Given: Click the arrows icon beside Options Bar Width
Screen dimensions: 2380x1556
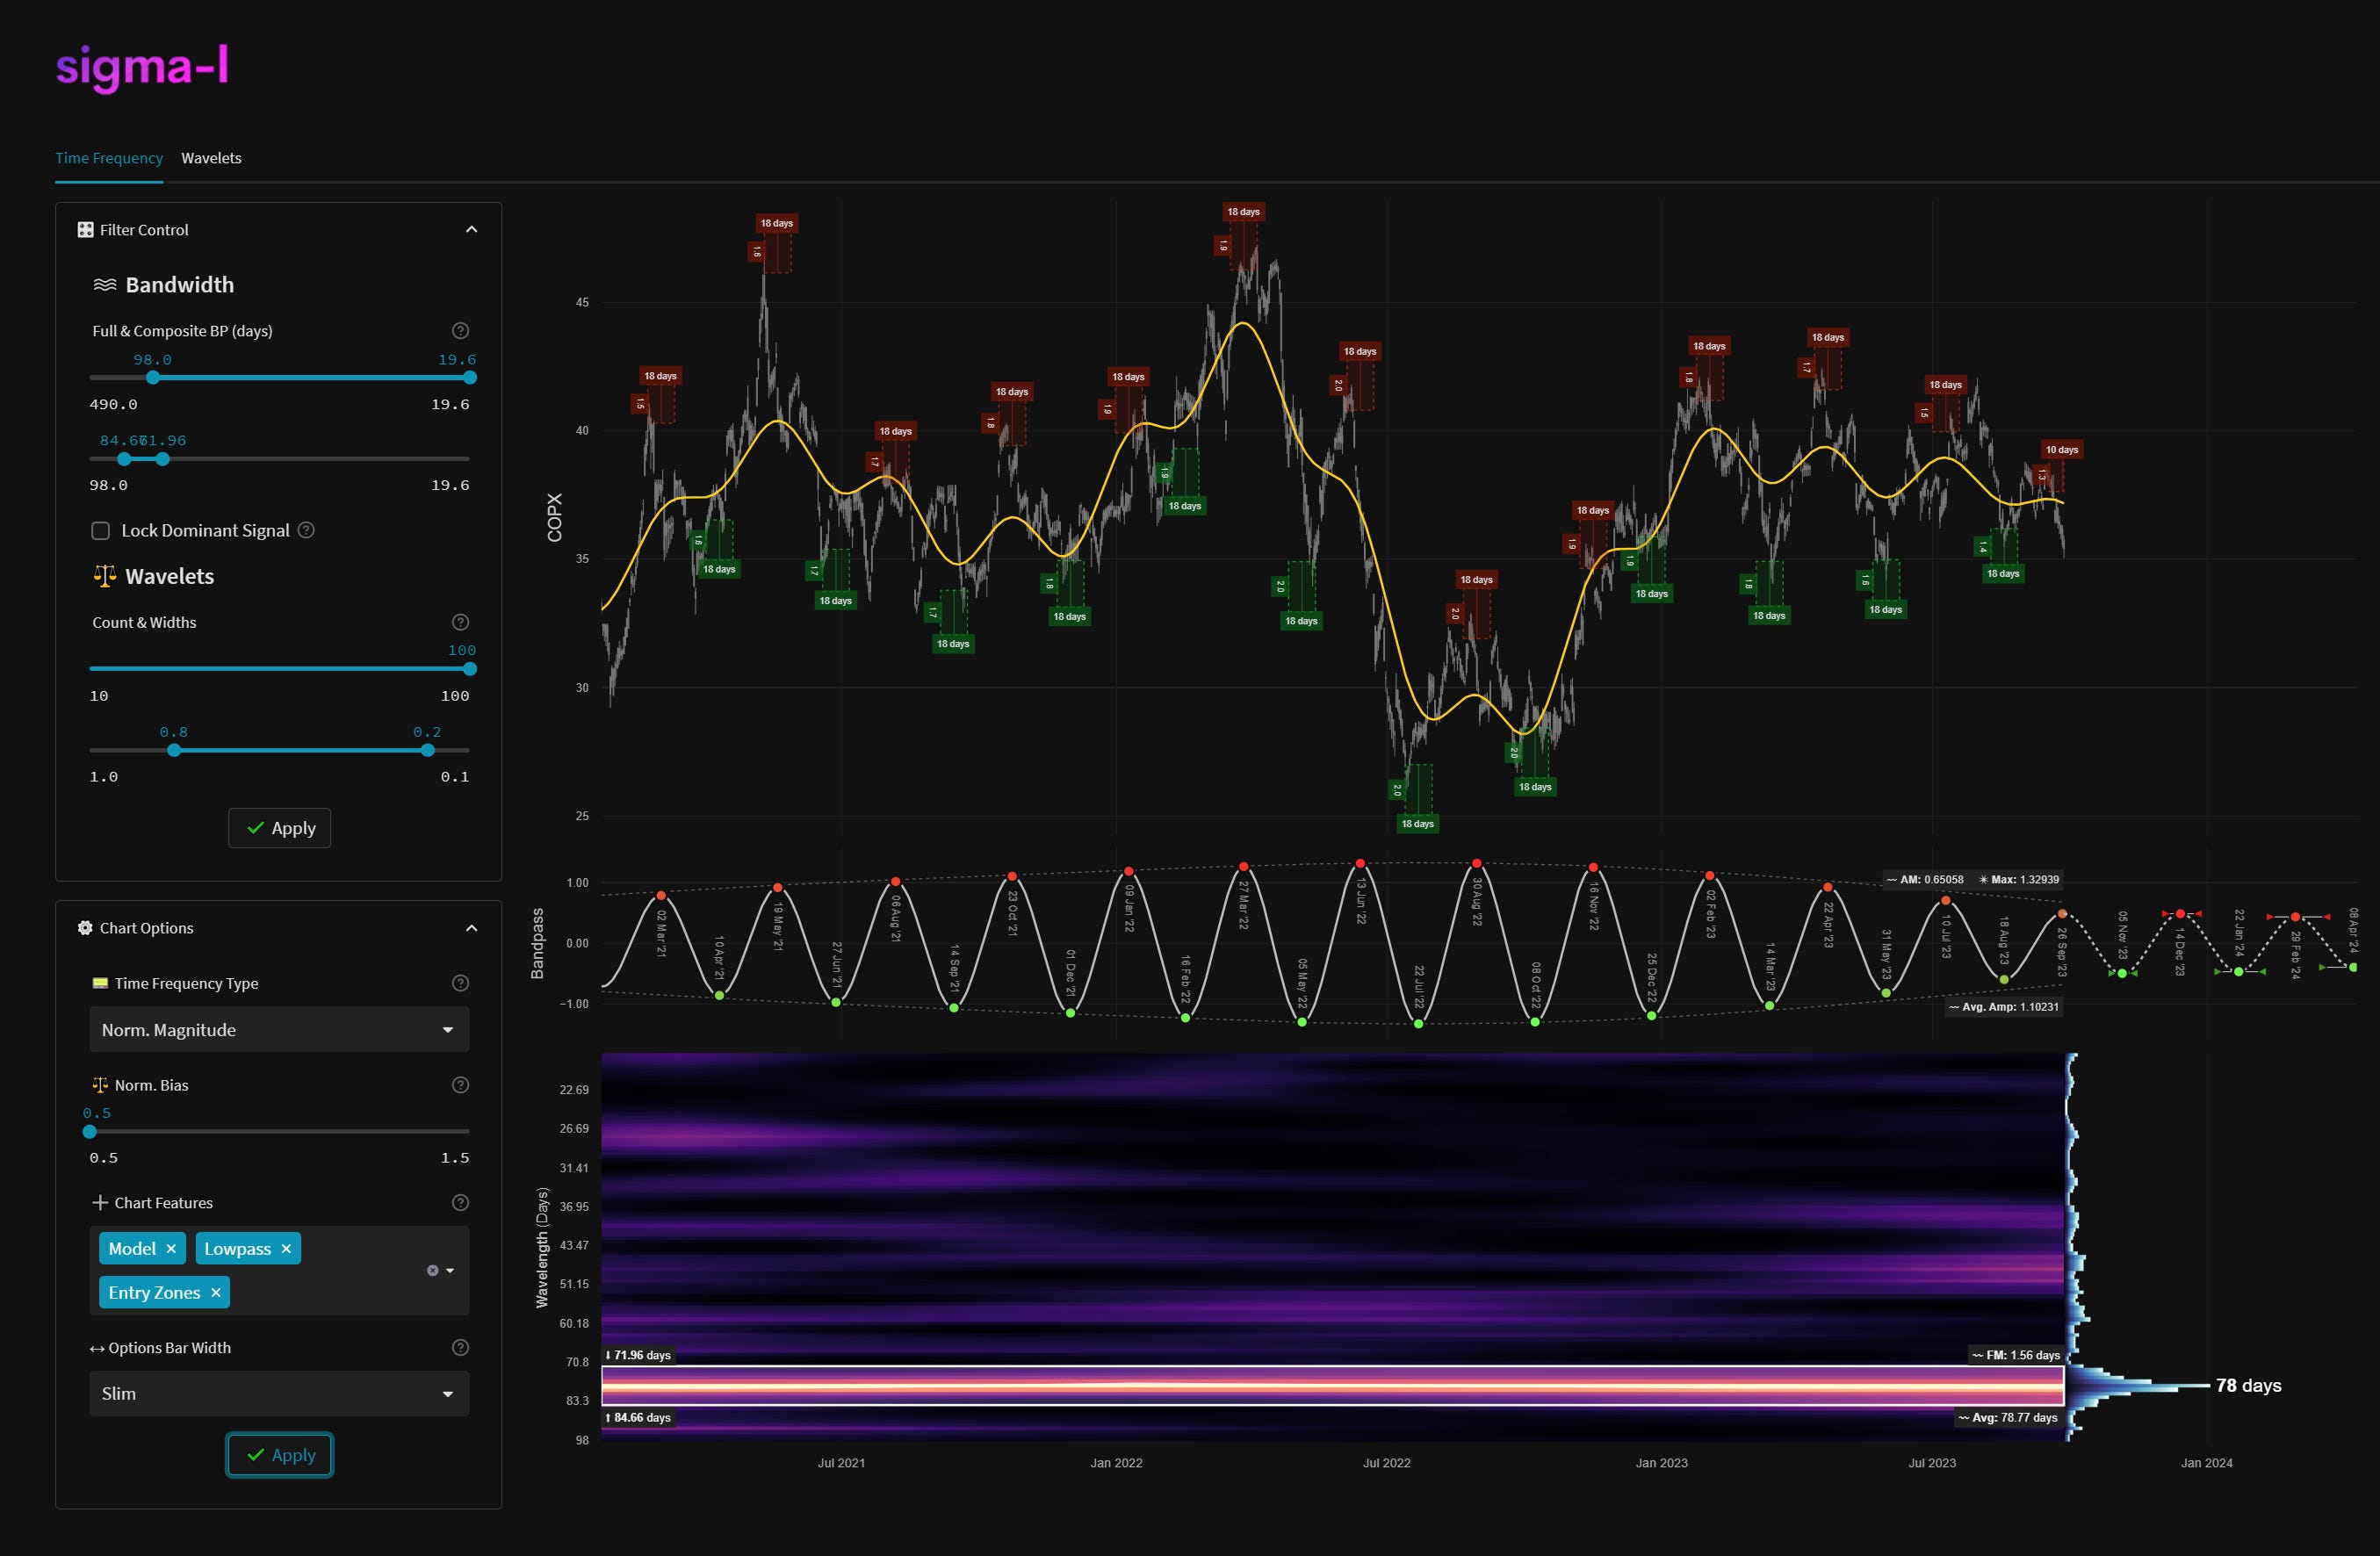Looking at the screenshot, I should tap(97, 1347).
